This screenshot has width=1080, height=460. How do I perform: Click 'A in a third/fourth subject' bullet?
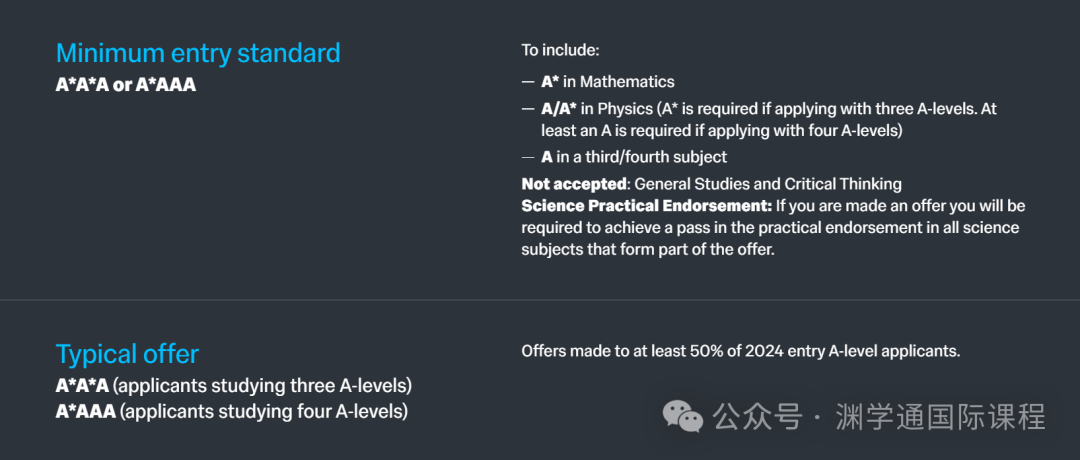click(624, 157)
